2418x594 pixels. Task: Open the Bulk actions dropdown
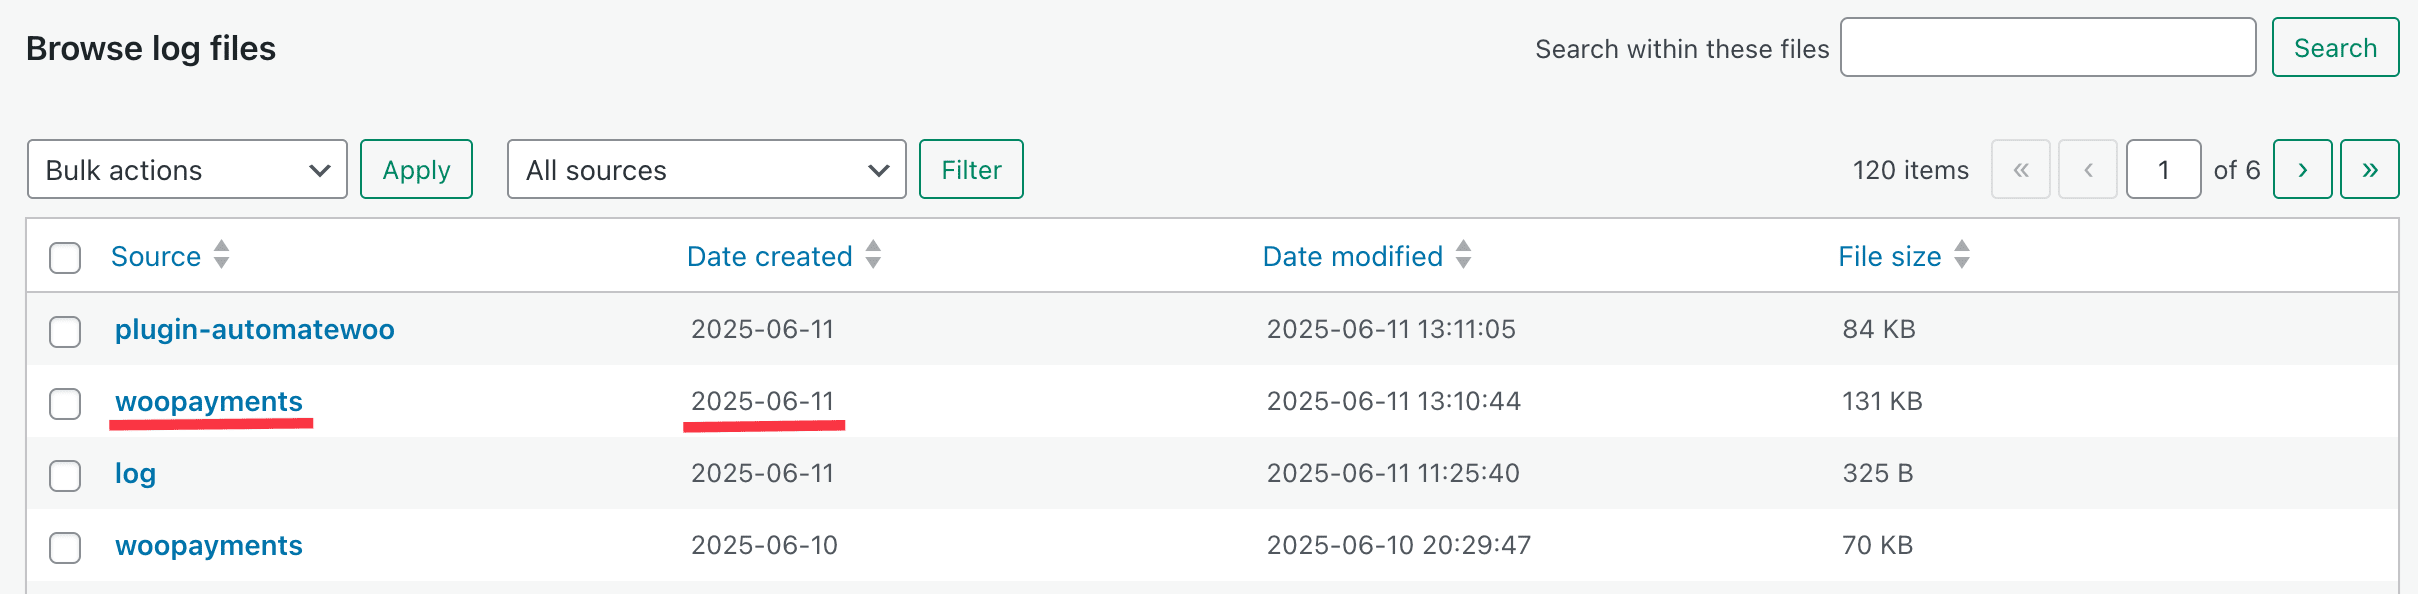tap(187, 169)
